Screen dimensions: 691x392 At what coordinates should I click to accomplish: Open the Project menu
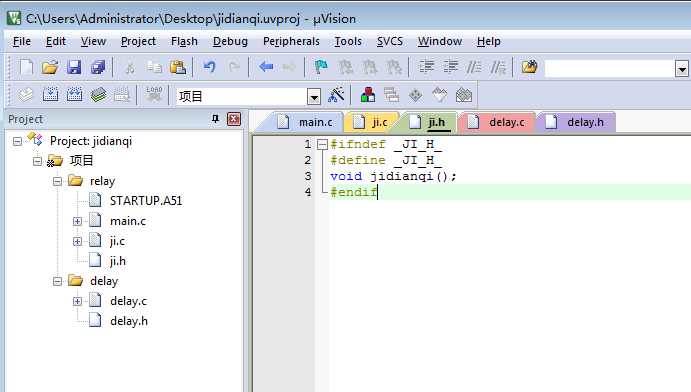[138, 41]
